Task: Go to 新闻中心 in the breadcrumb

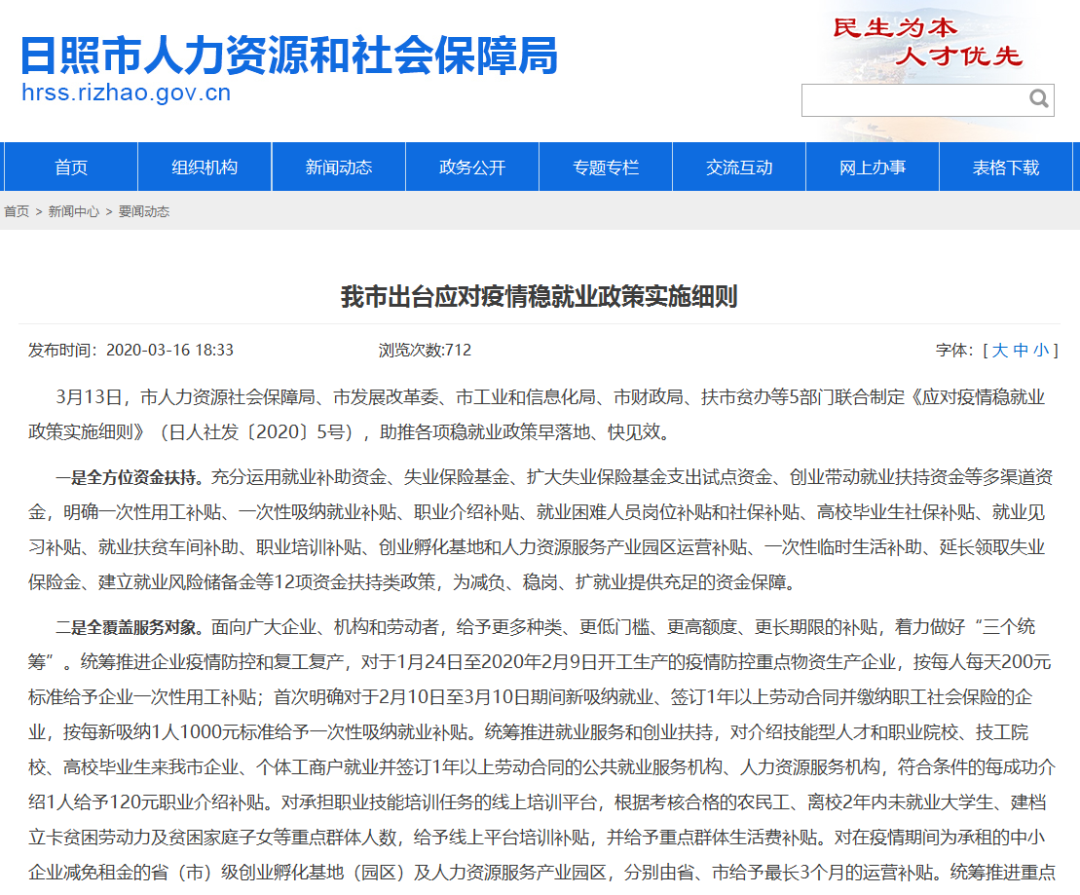Action: [x=74, y=212]
